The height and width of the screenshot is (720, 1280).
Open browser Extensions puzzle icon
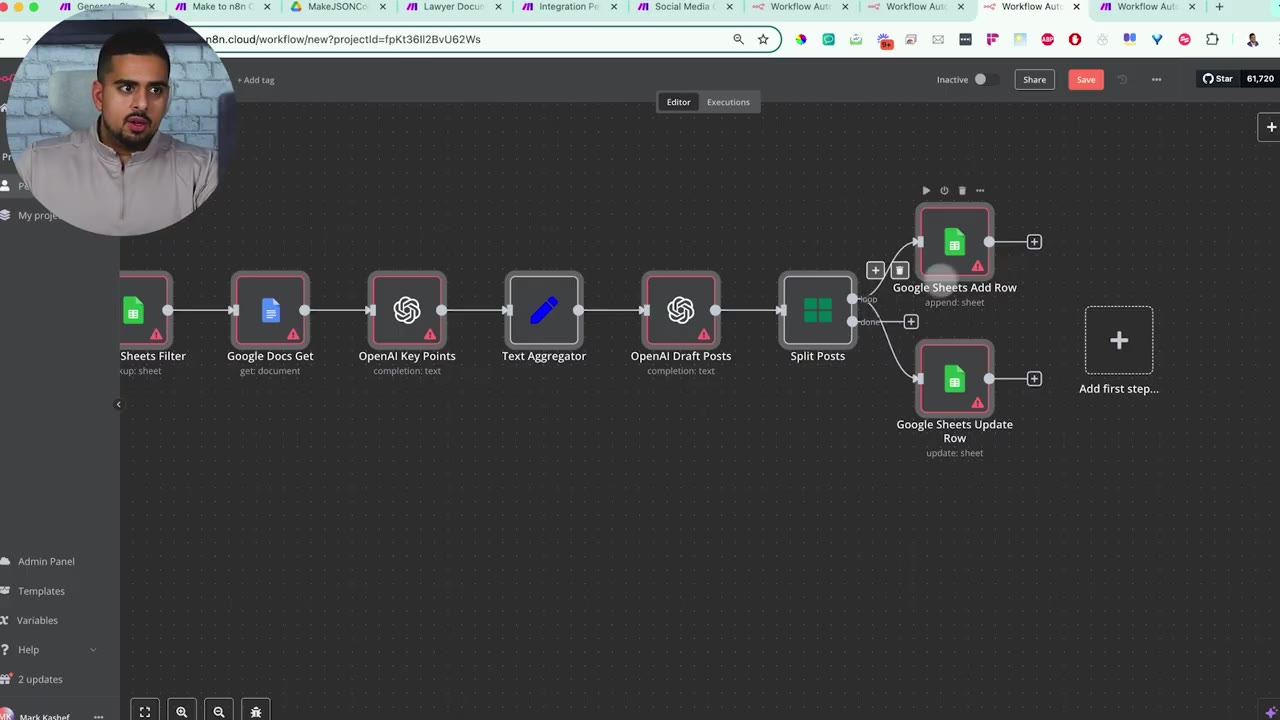point(1212,40)
